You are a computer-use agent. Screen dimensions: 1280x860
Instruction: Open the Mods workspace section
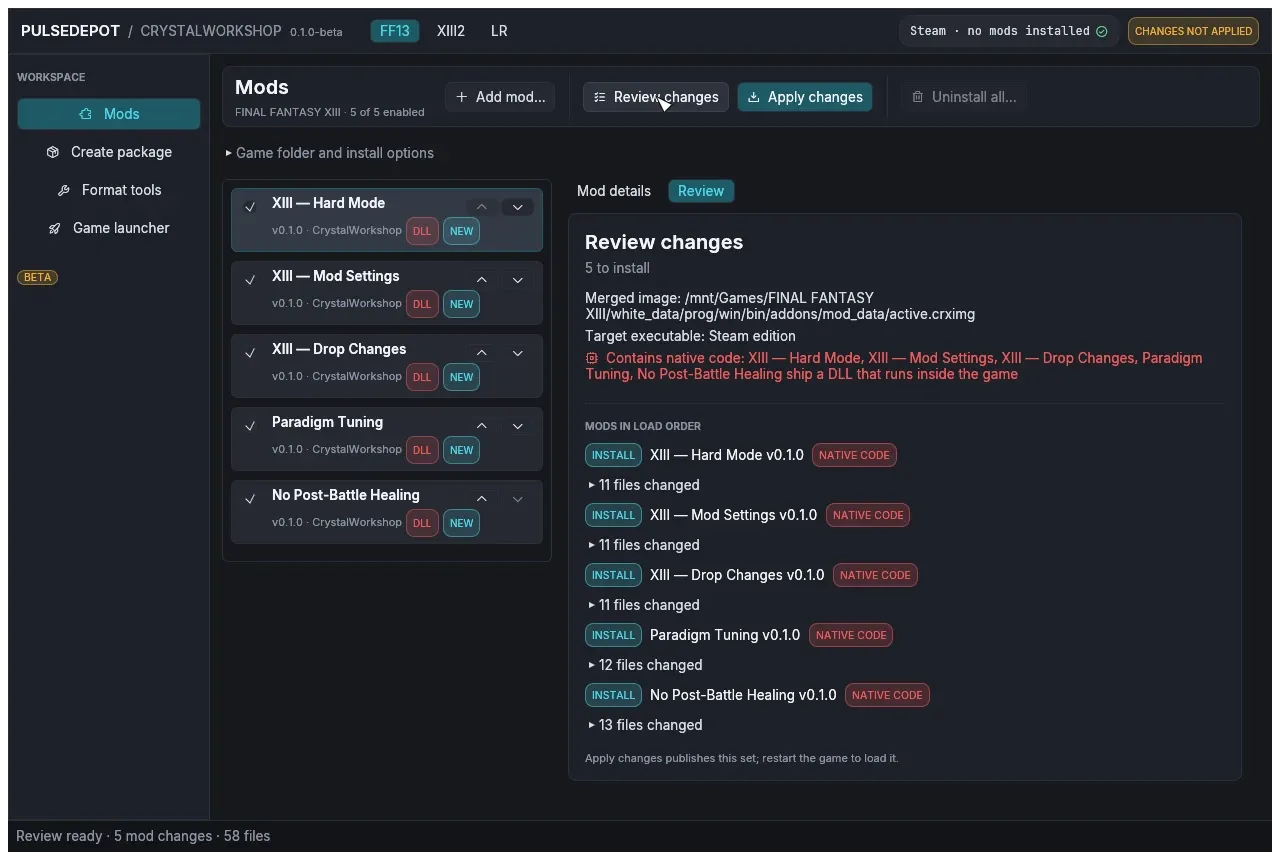(x=109, y=114)
